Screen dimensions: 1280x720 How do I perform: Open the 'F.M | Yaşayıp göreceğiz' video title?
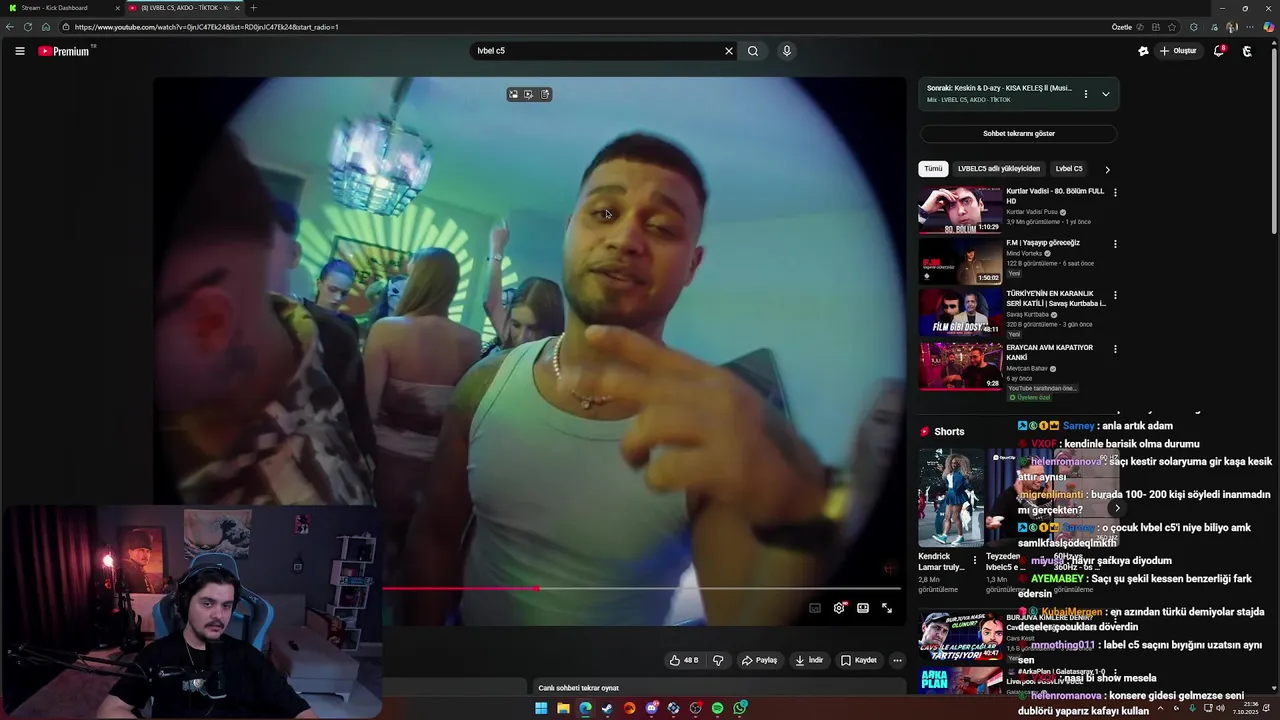pyautogui.click(x=1043, y=243)
